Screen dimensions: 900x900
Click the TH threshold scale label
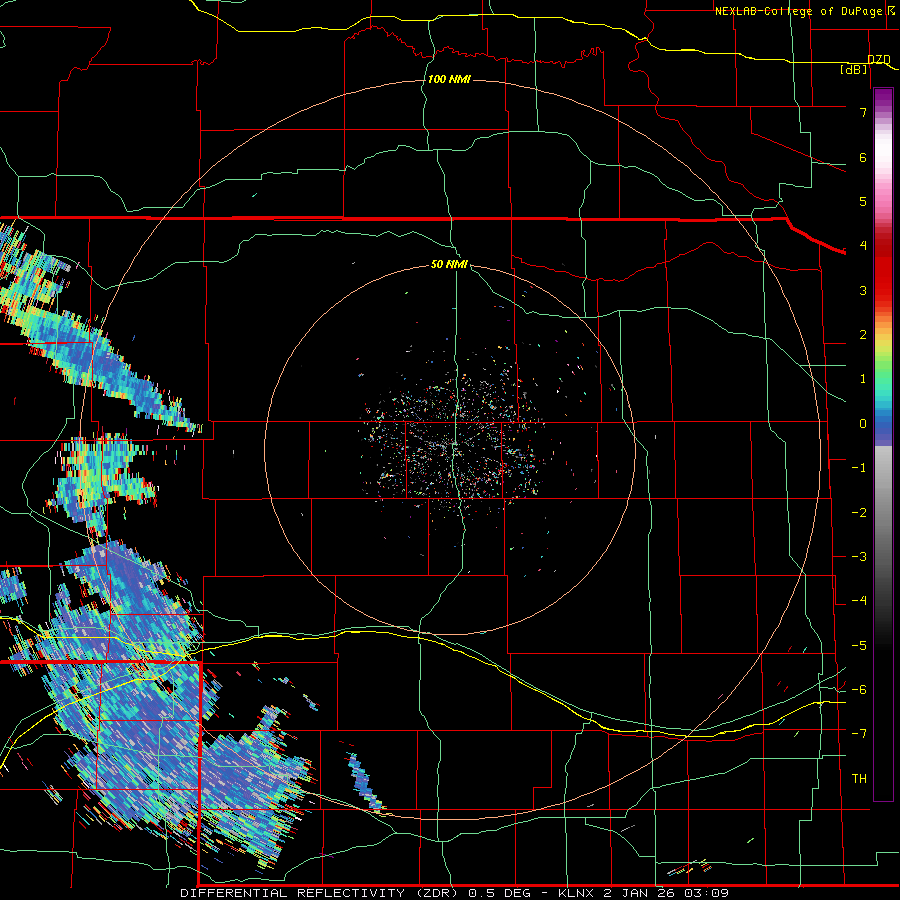[859, 779]
